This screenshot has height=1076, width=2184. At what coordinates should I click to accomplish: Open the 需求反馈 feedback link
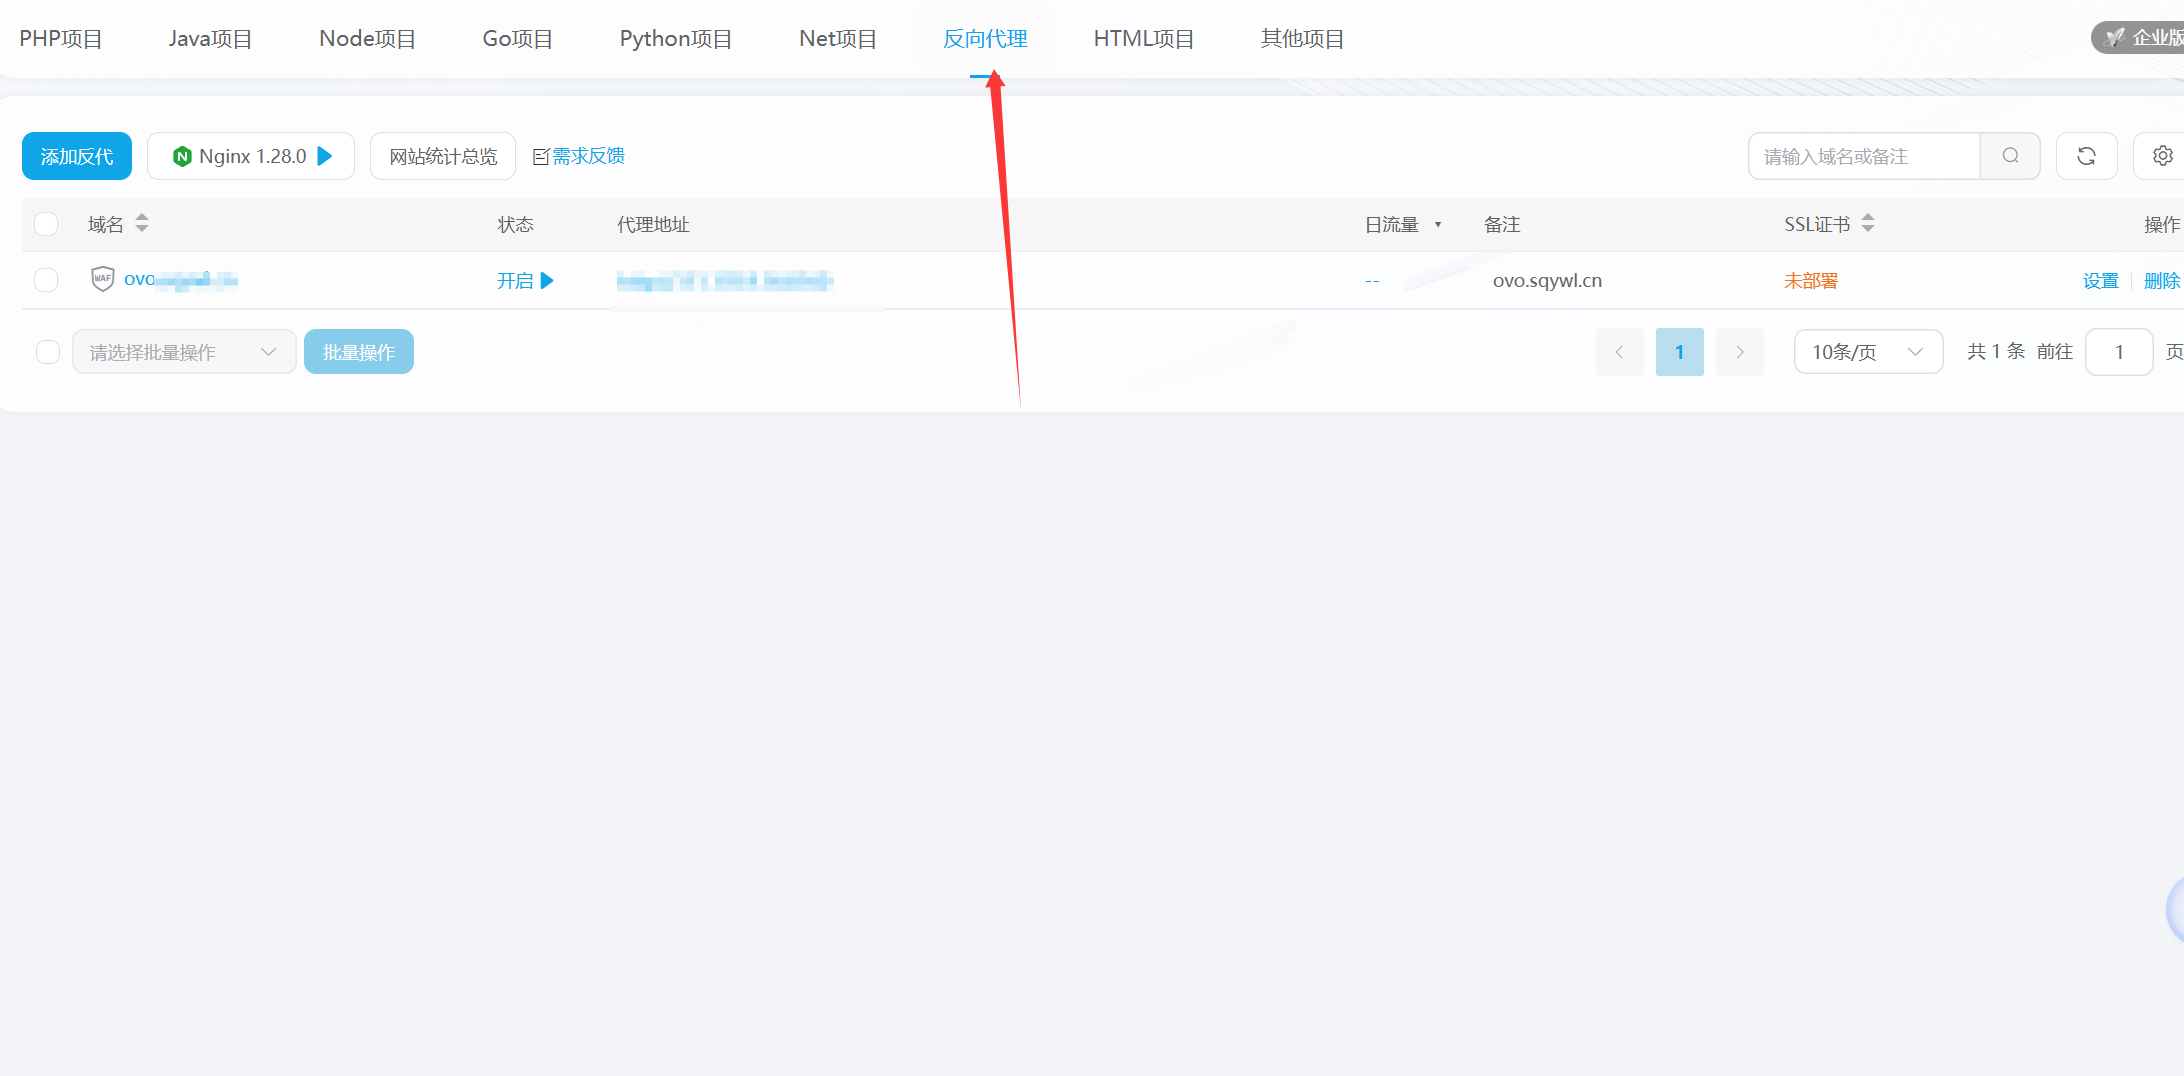click(x=579, y=156)
